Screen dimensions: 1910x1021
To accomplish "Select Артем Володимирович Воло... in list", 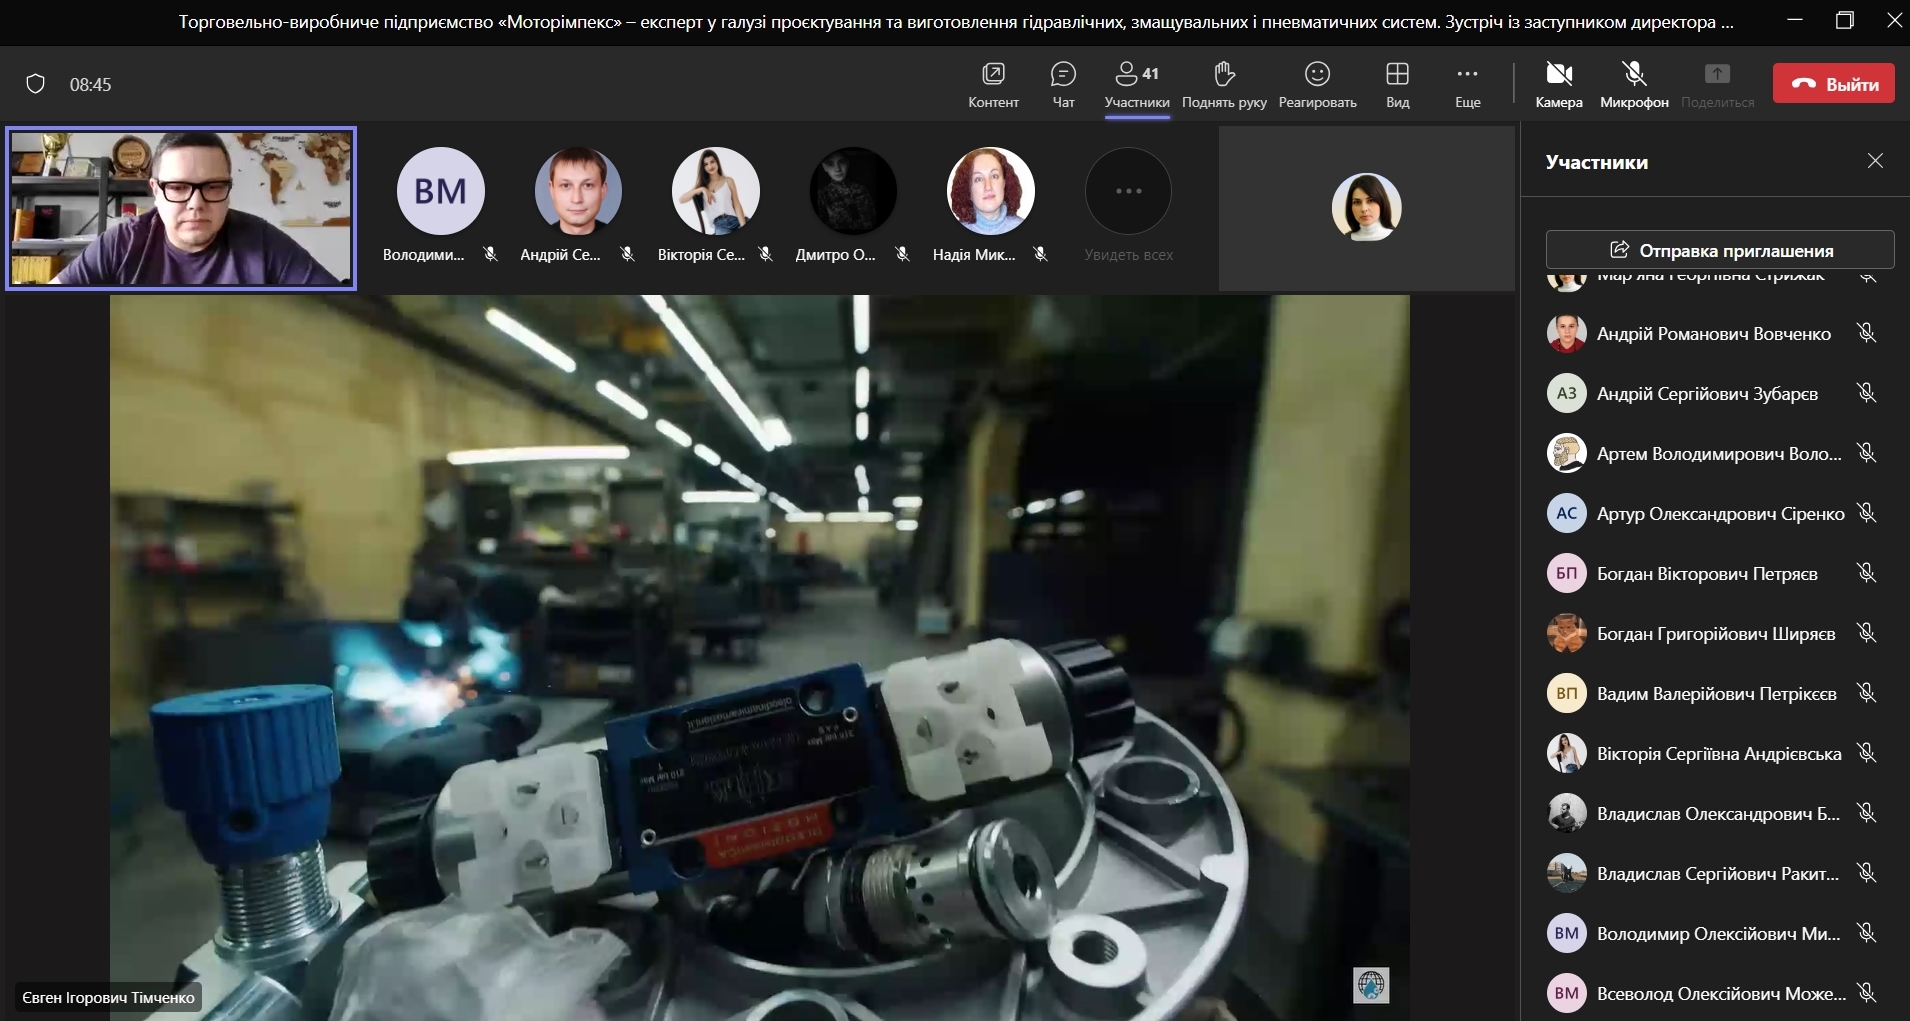I will pos(1713,454).
